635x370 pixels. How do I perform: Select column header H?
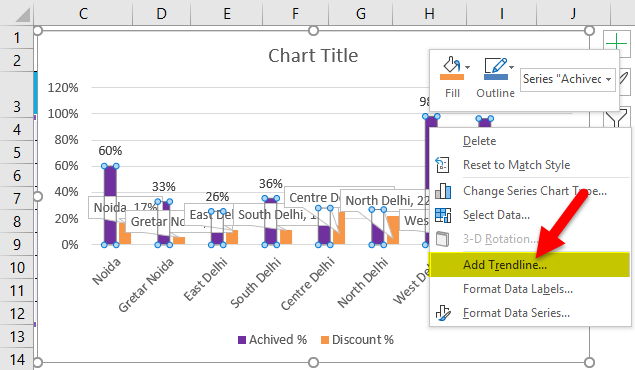429,13
